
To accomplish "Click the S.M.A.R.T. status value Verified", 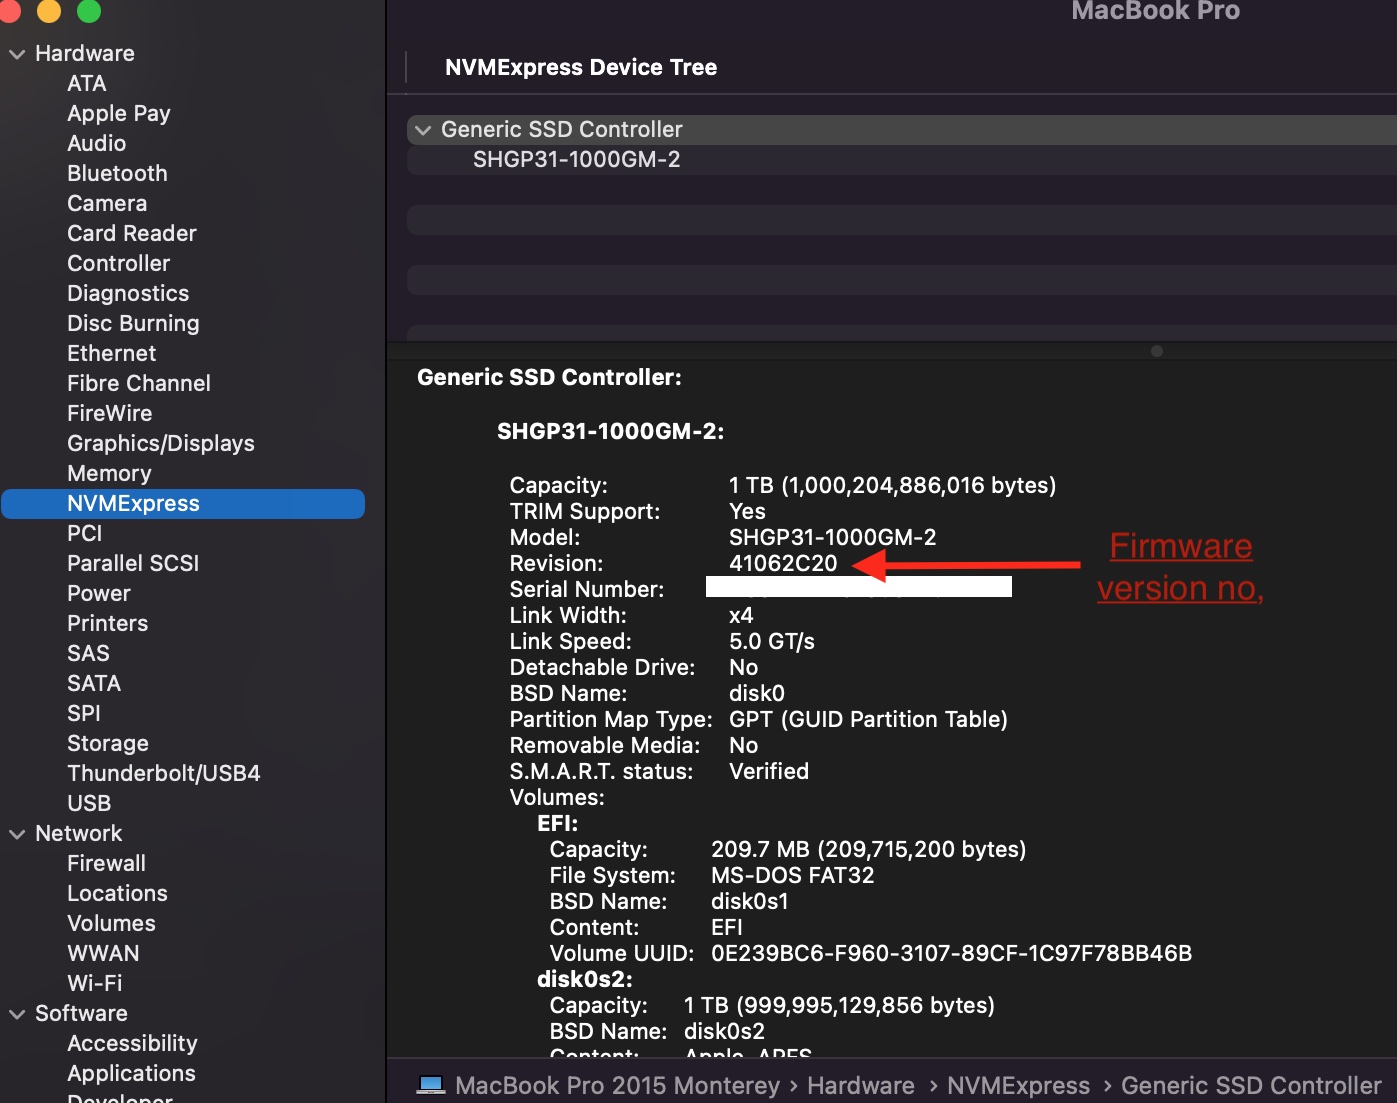I will pyautogui.click(x=769, y=772).
